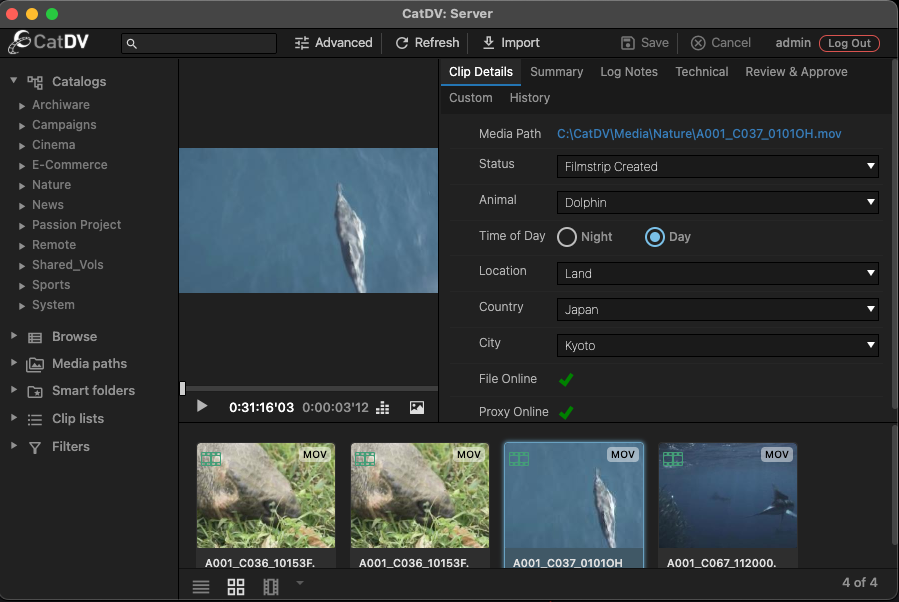Click the search magnifier icon

(x=131, y=44)
